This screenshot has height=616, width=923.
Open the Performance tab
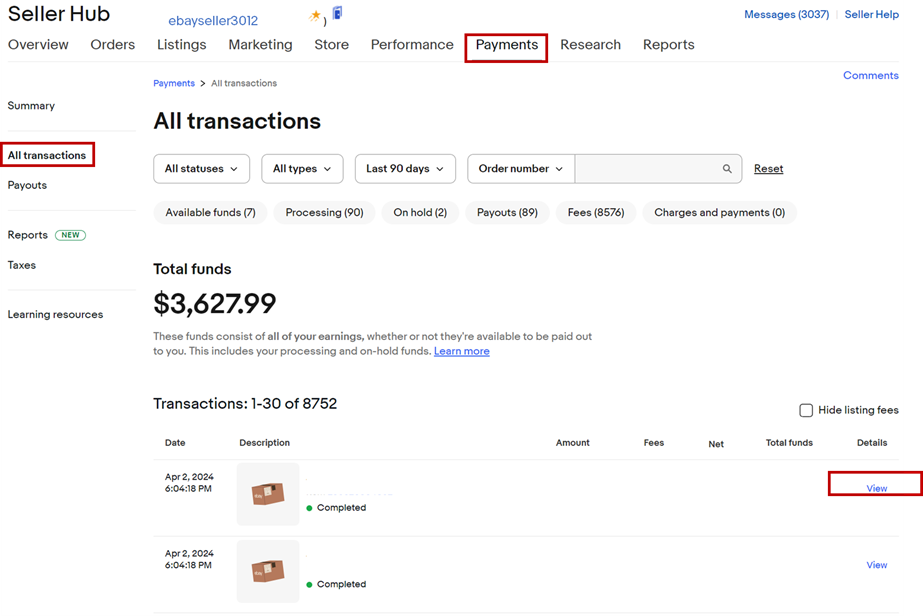click(x=412, y=45)
